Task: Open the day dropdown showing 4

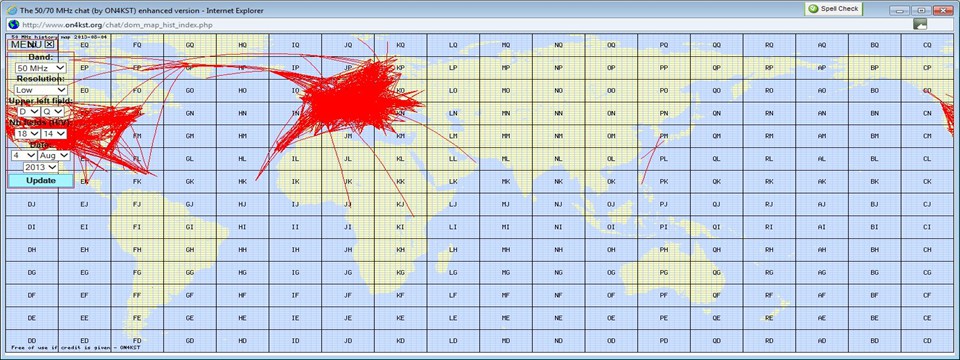Action: coord(24,156)
